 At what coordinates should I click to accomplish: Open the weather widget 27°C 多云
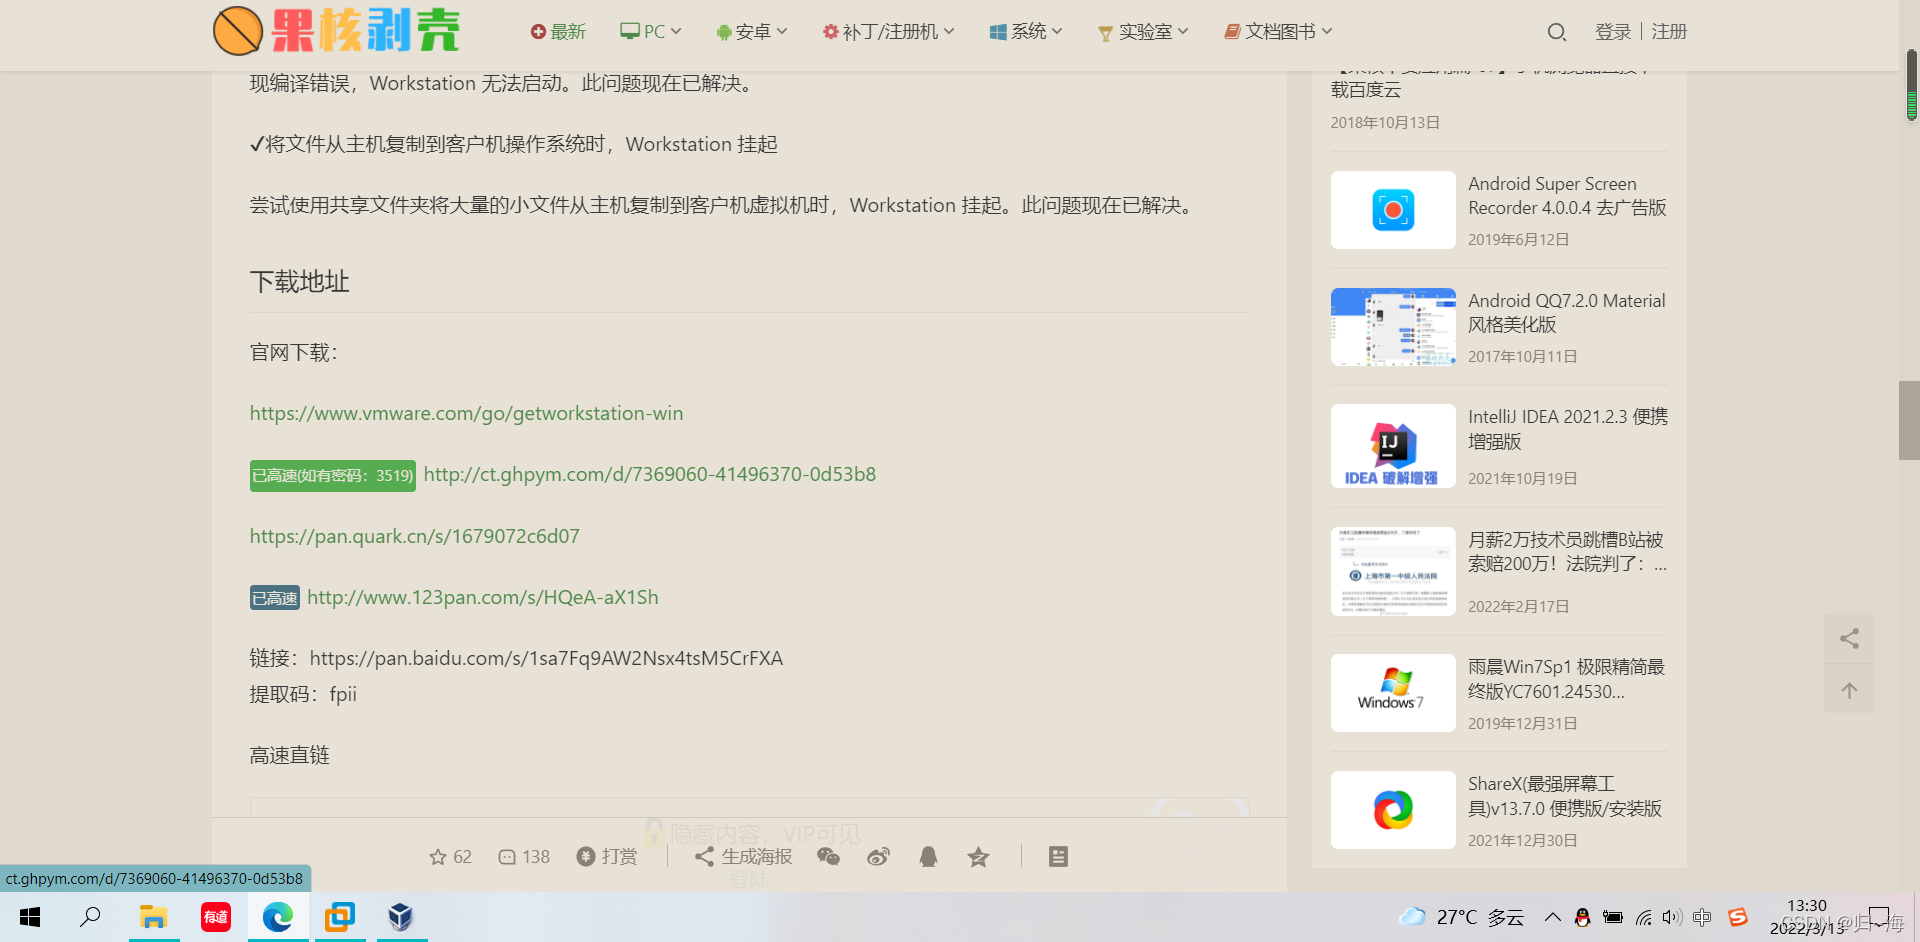(x=1462, y=917)
